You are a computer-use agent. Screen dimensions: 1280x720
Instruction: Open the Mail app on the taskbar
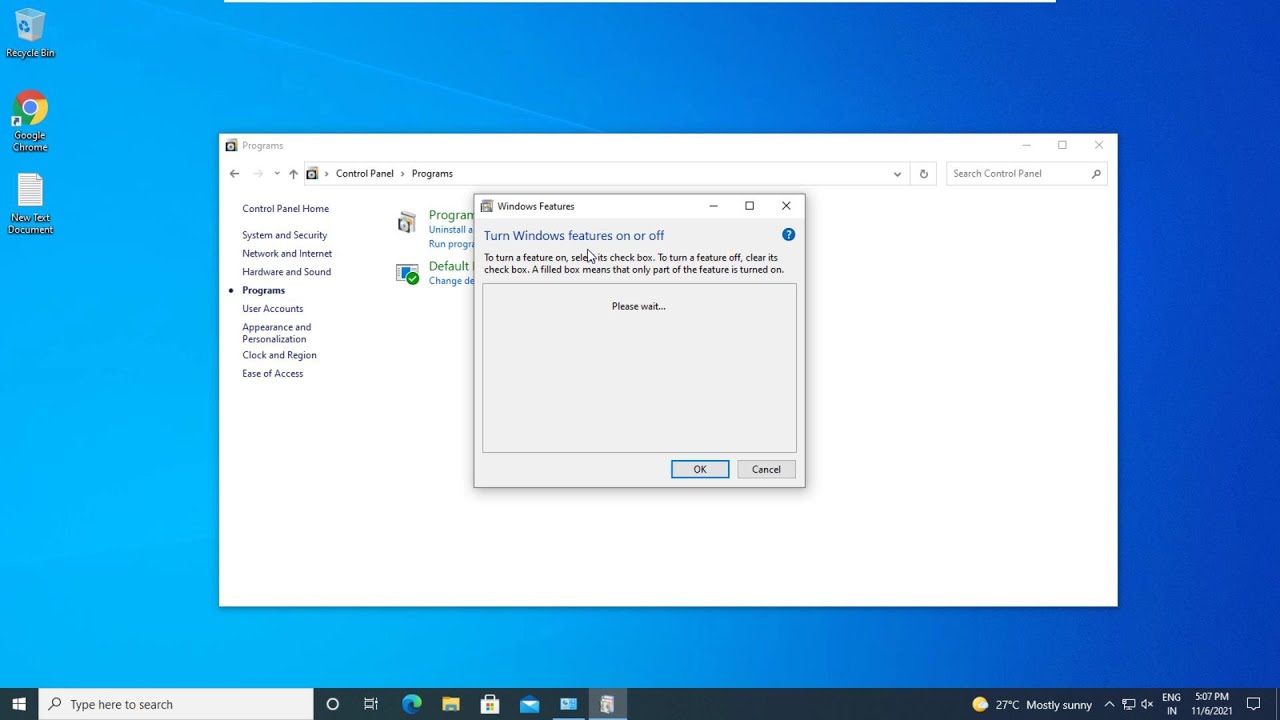point(529,704)
